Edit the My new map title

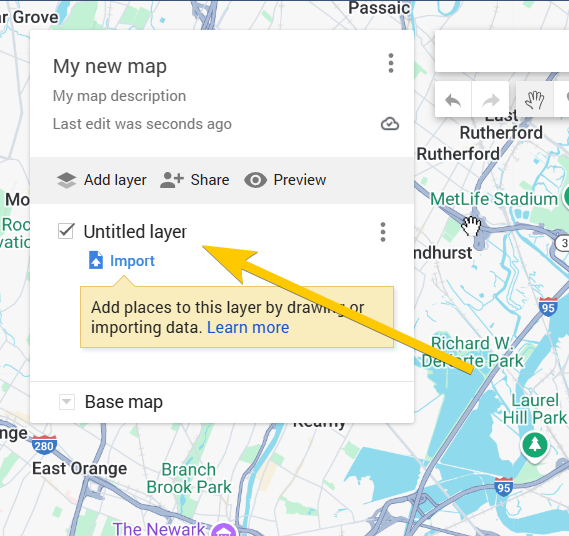[110, 67]
